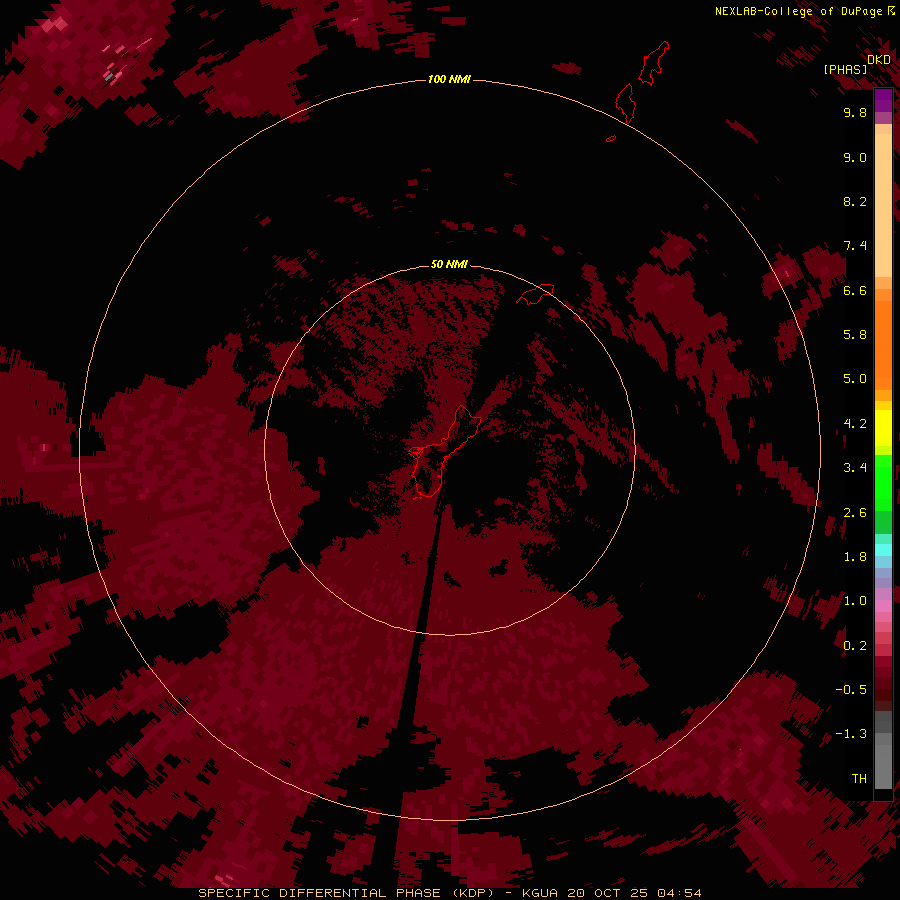Viewport: 900px width, 900px height.
Task: Pick the bright green color bar segment
Action: 883,482
